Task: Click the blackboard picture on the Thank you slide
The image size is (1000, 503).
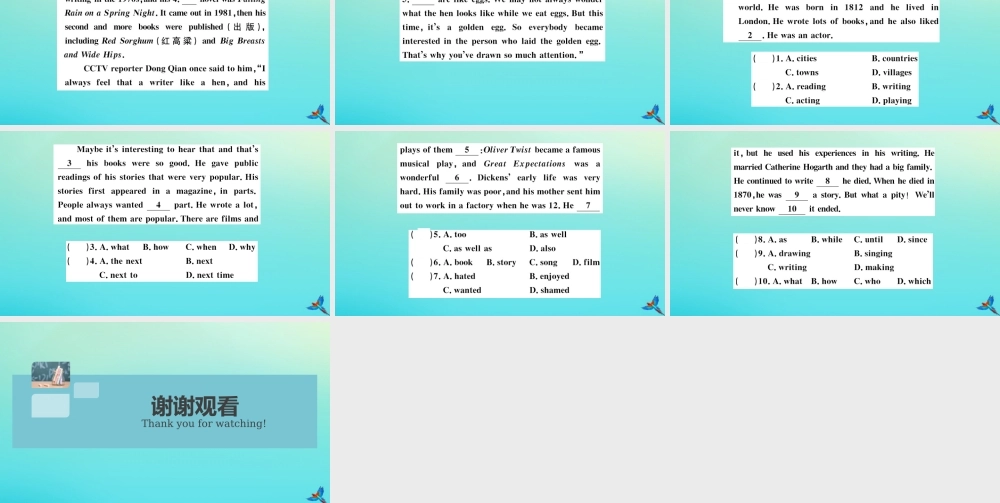Action: point(51,375)
